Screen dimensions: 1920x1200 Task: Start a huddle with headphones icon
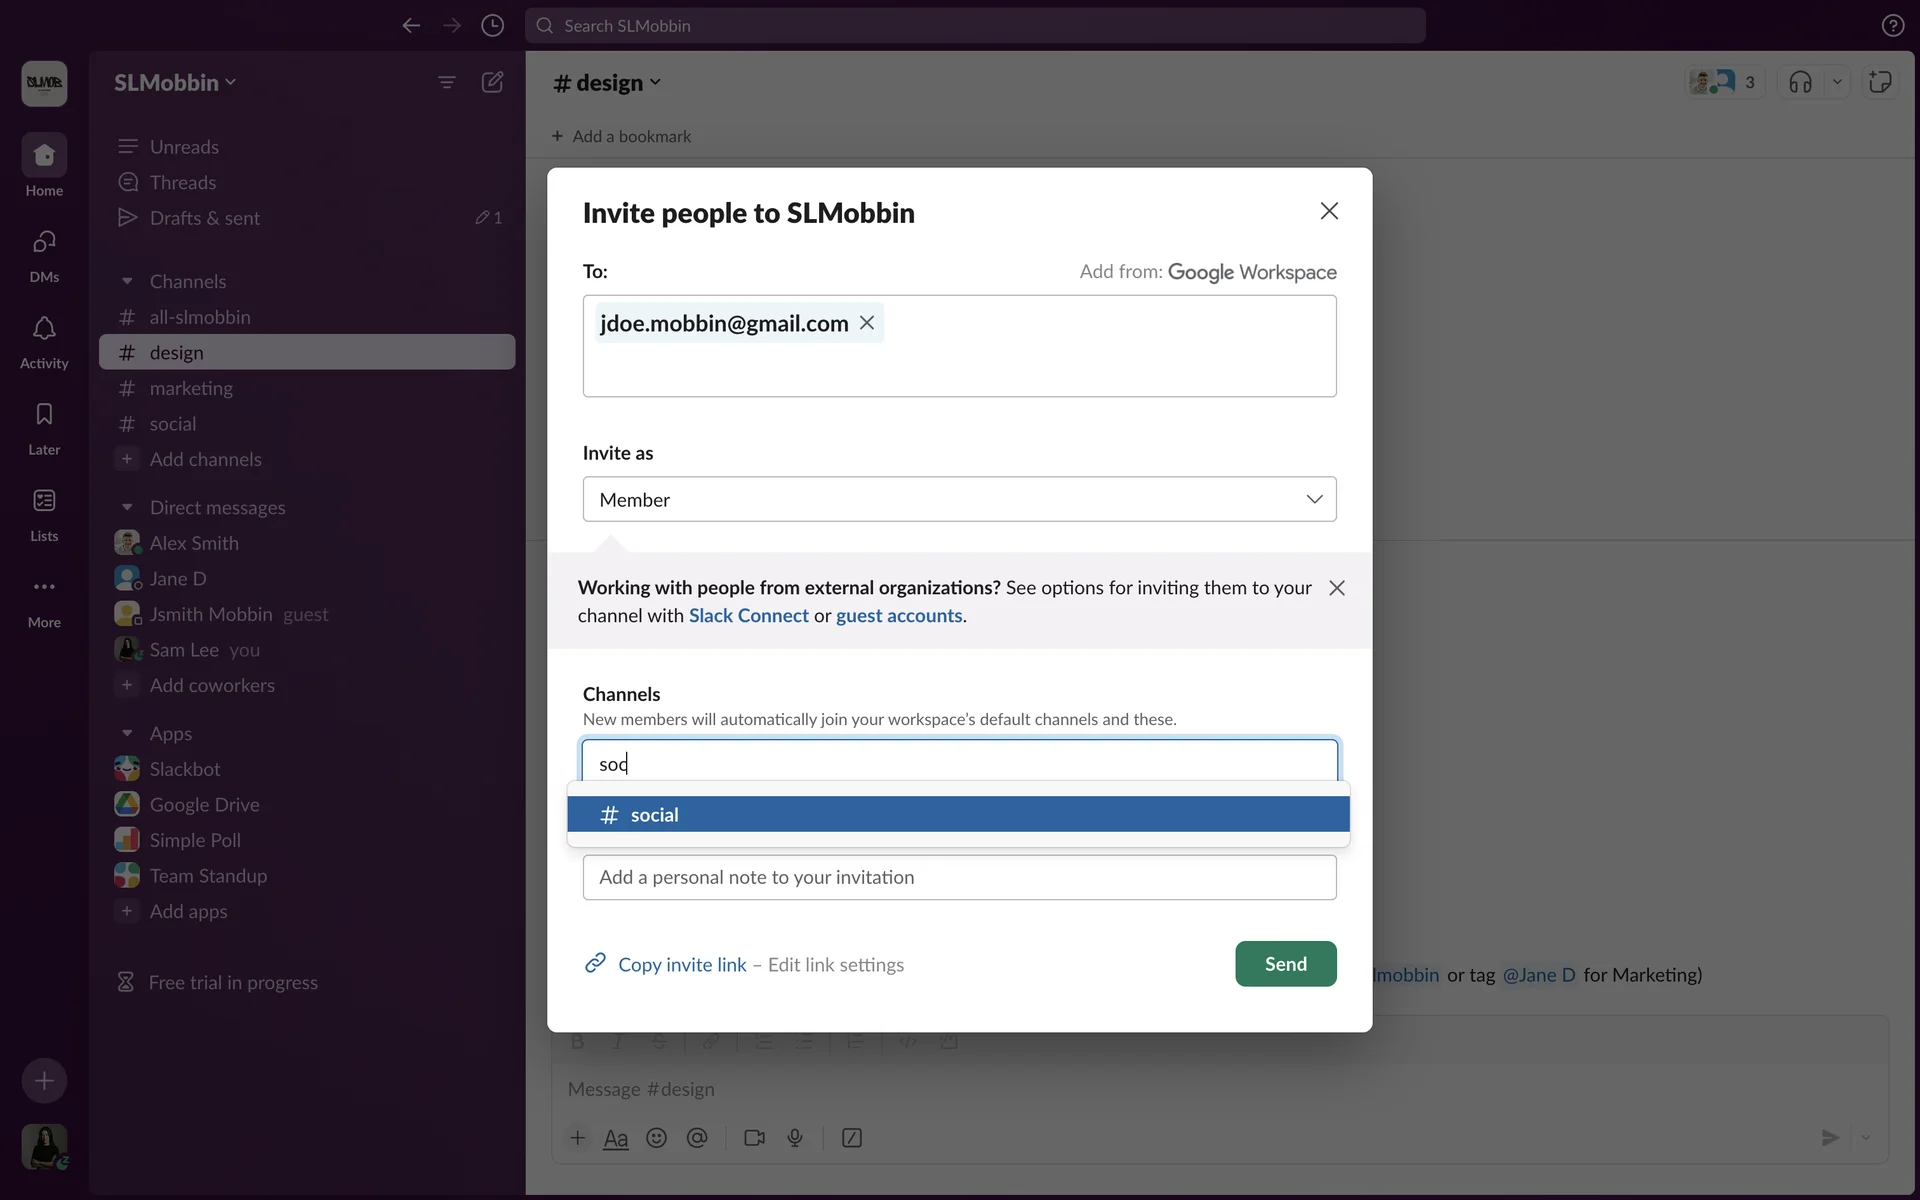click(1800, 82)
